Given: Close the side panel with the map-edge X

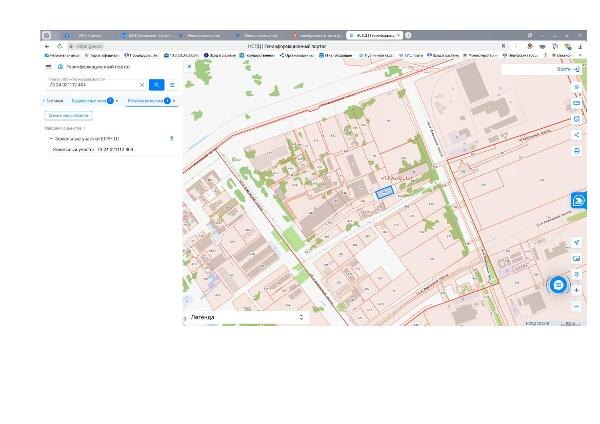Looking at the screenshot, I should [189, 67].
